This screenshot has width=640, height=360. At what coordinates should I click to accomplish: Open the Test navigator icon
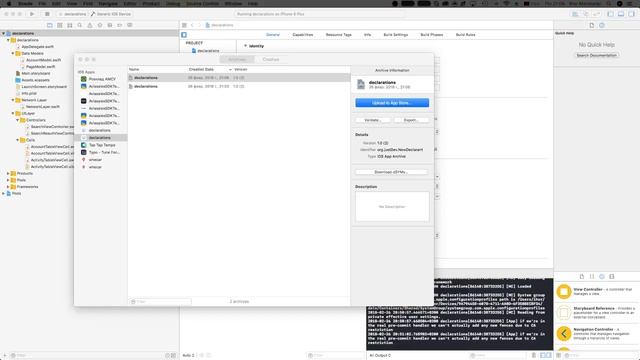100,25
